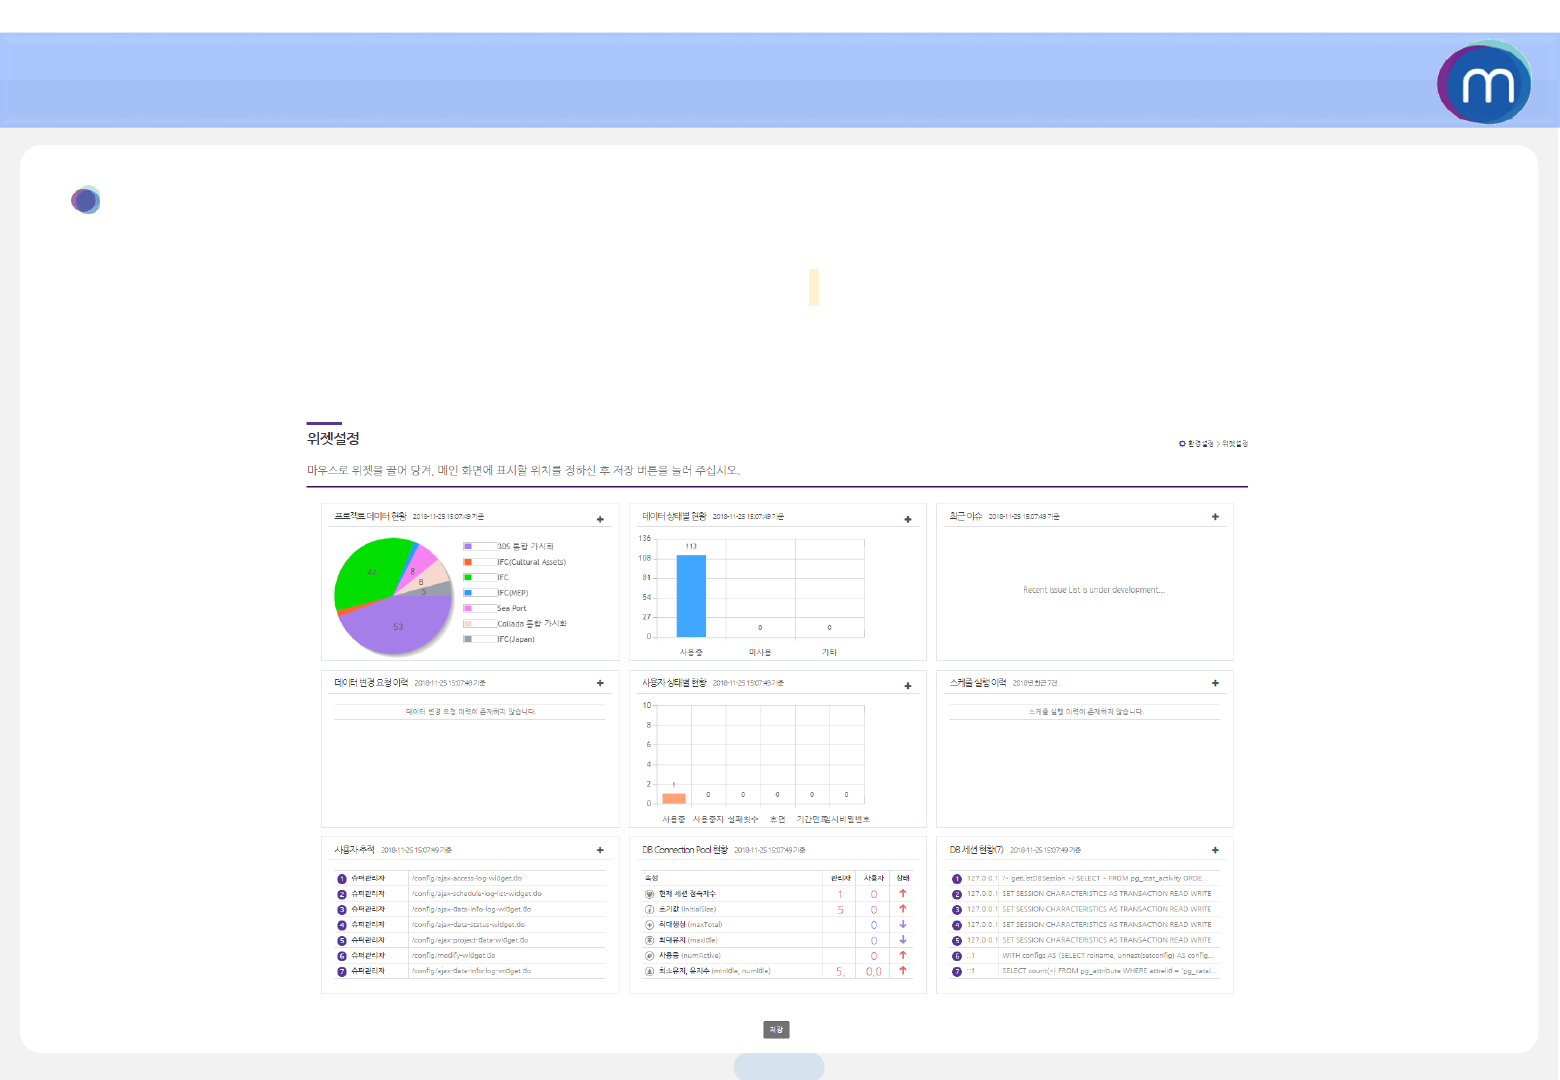The image size is (1560, 1080).
Task: Click the 데이터 상태별 현황 widget title
Action: [674, 516]
